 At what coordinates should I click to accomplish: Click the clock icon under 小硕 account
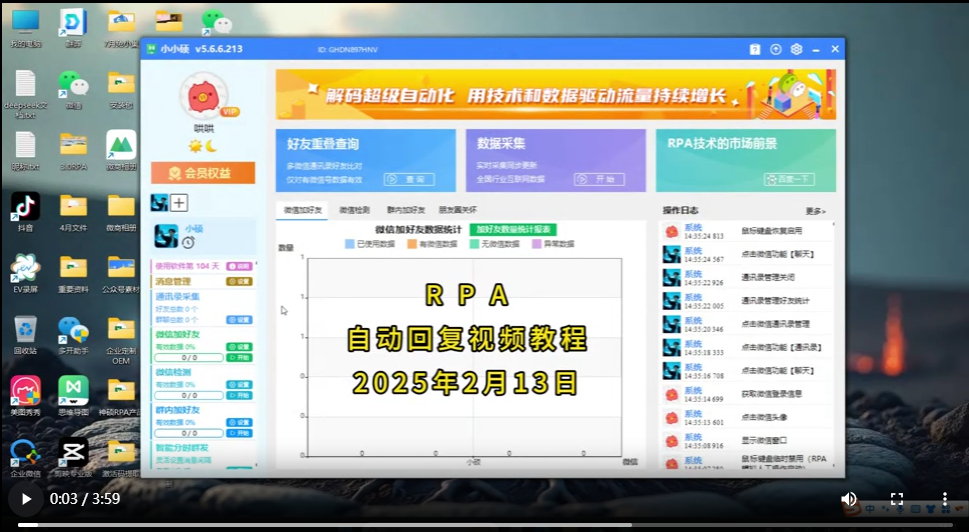(x=188, y=243)
